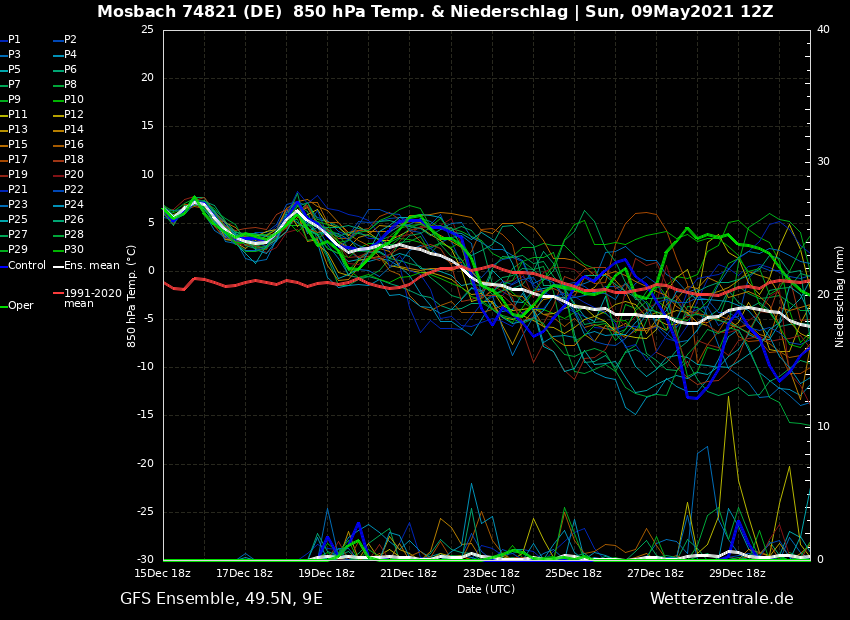
Task: Toggle the Control run legend entry
Action: click(26, 266)
